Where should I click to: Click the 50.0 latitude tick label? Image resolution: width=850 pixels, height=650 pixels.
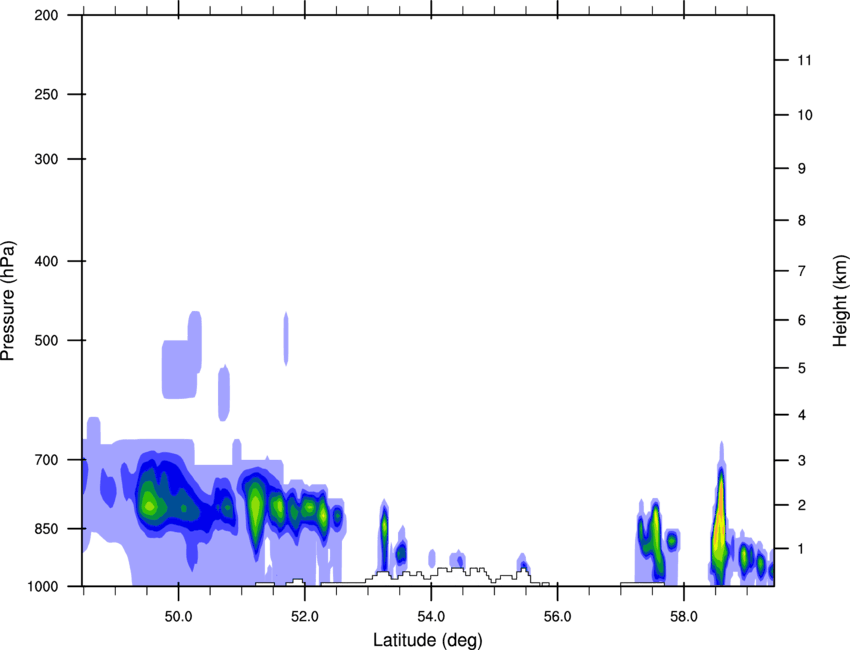178,617
